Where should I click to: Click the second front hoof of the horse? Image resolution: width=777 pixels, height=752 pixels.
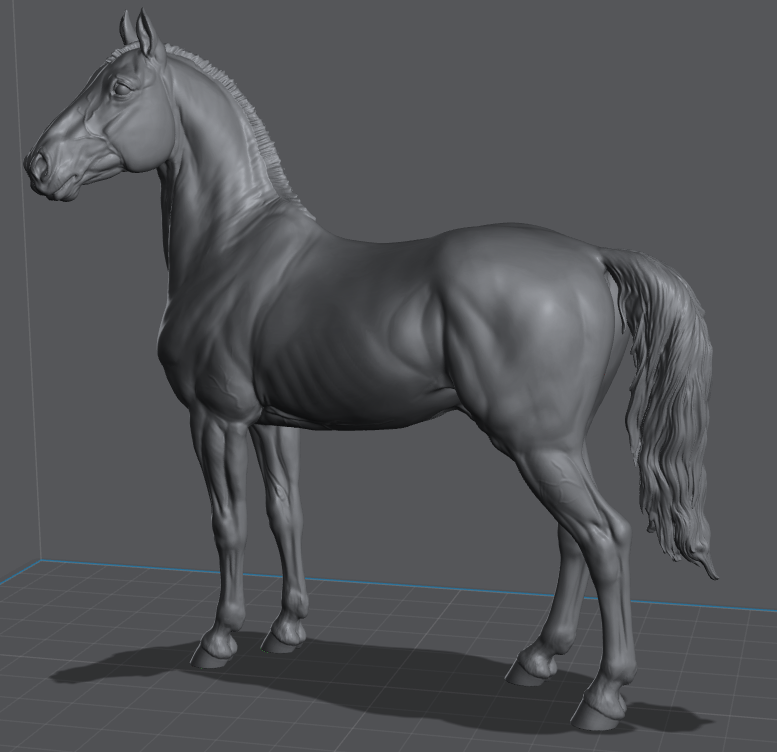tap(285, 637)
